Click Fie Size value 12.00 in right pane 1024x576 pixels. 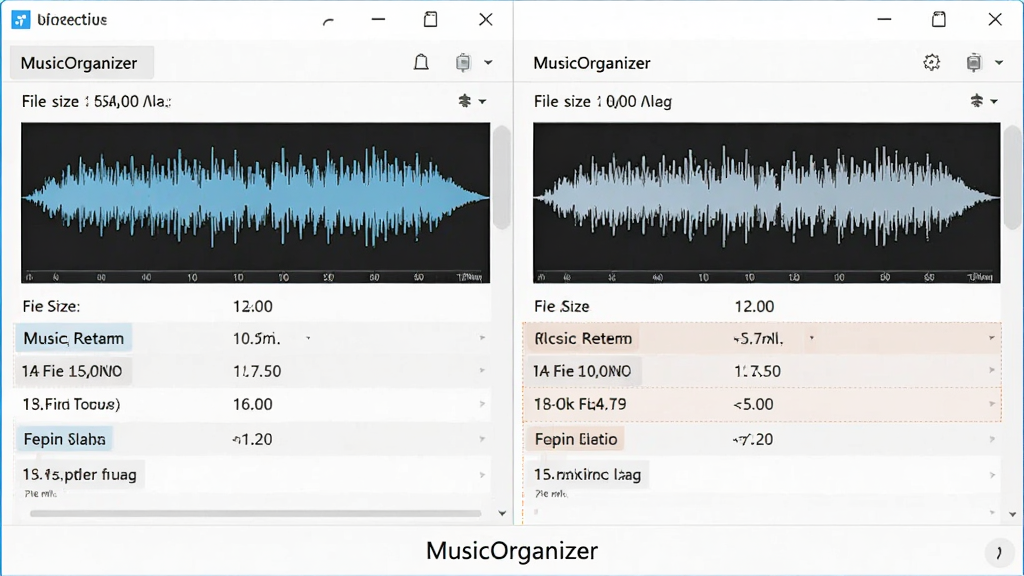pyautogui.click(x=754, y=306)
